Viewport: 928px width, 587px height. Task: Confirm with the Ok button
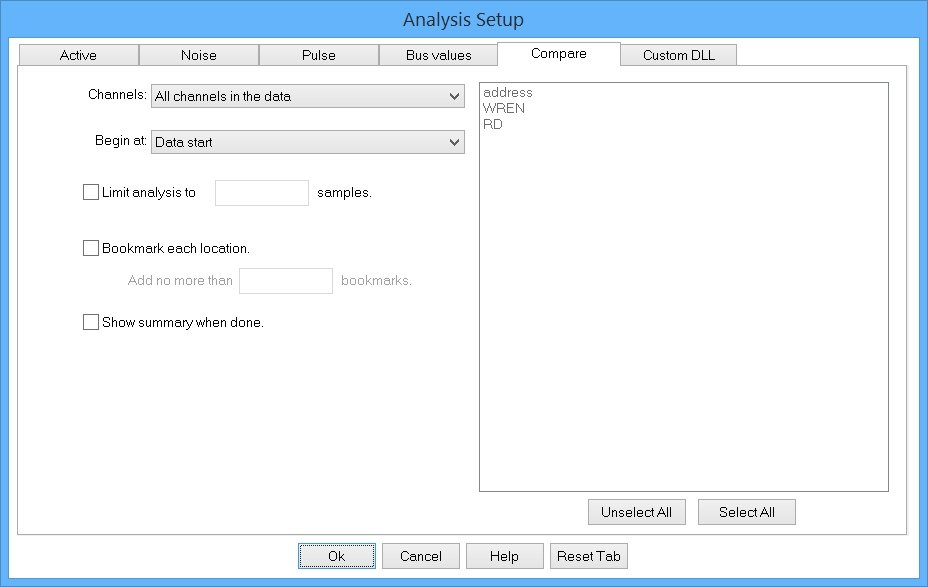point(337,556)
